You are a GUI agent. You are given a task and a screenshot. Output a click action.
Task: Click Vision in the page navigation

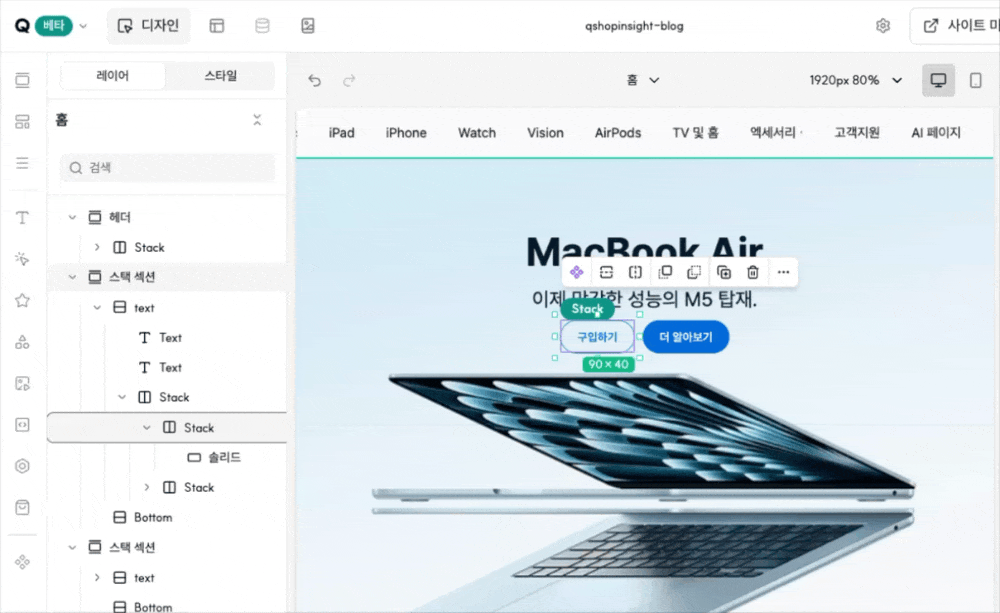[545, 133]
